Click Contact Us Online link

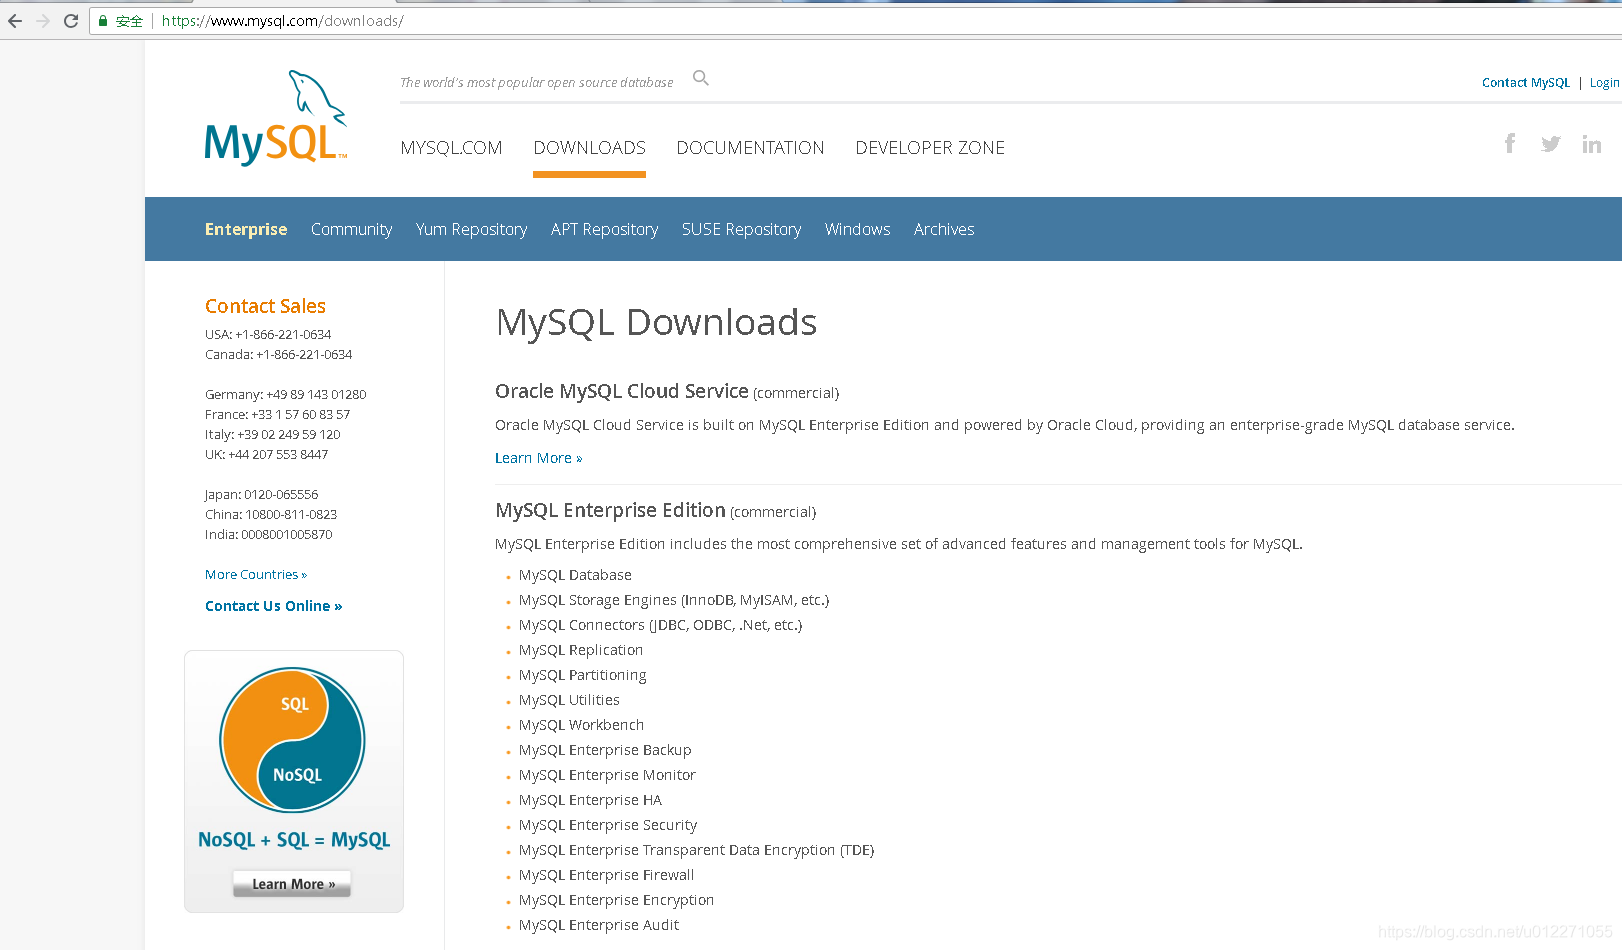click(x=273, y=606)
